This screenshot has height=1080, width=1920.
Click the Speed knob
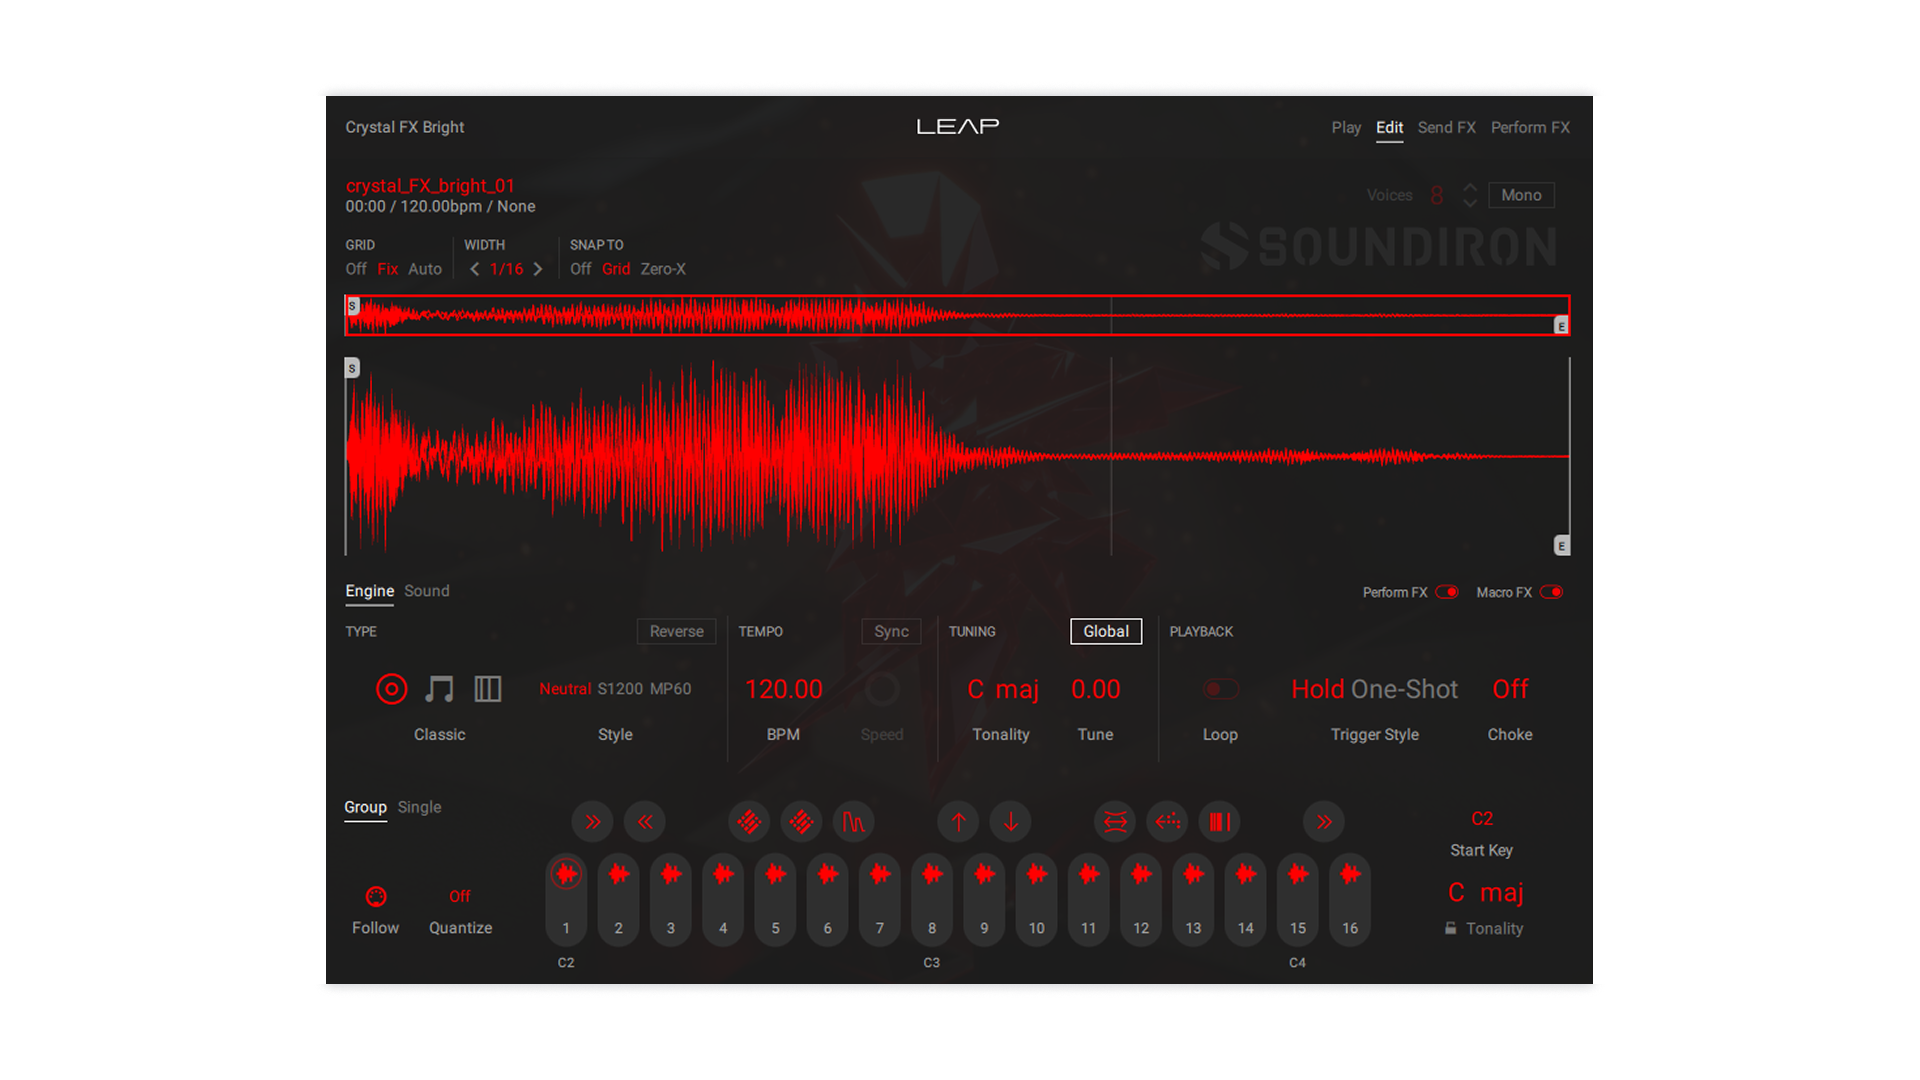[882, 689]
